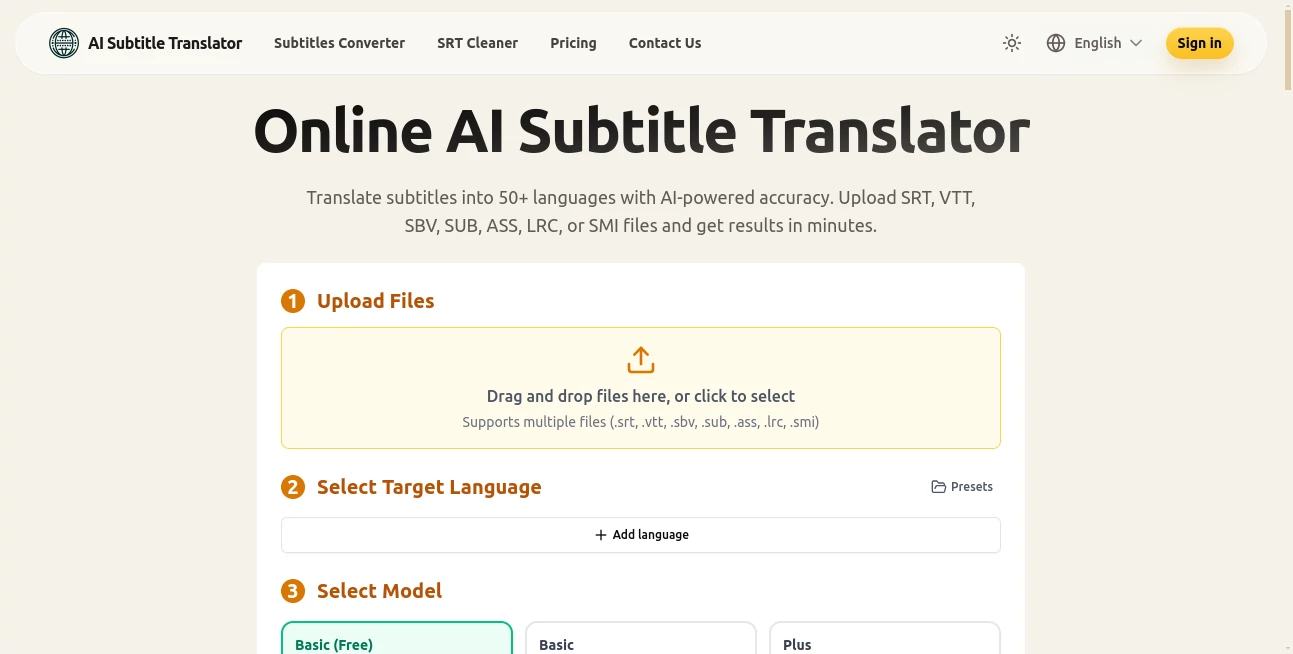The height and width of the screenshot is (654, 1293).
Task: Click the supported file formats text line
Action: click(x=641, y=422)
